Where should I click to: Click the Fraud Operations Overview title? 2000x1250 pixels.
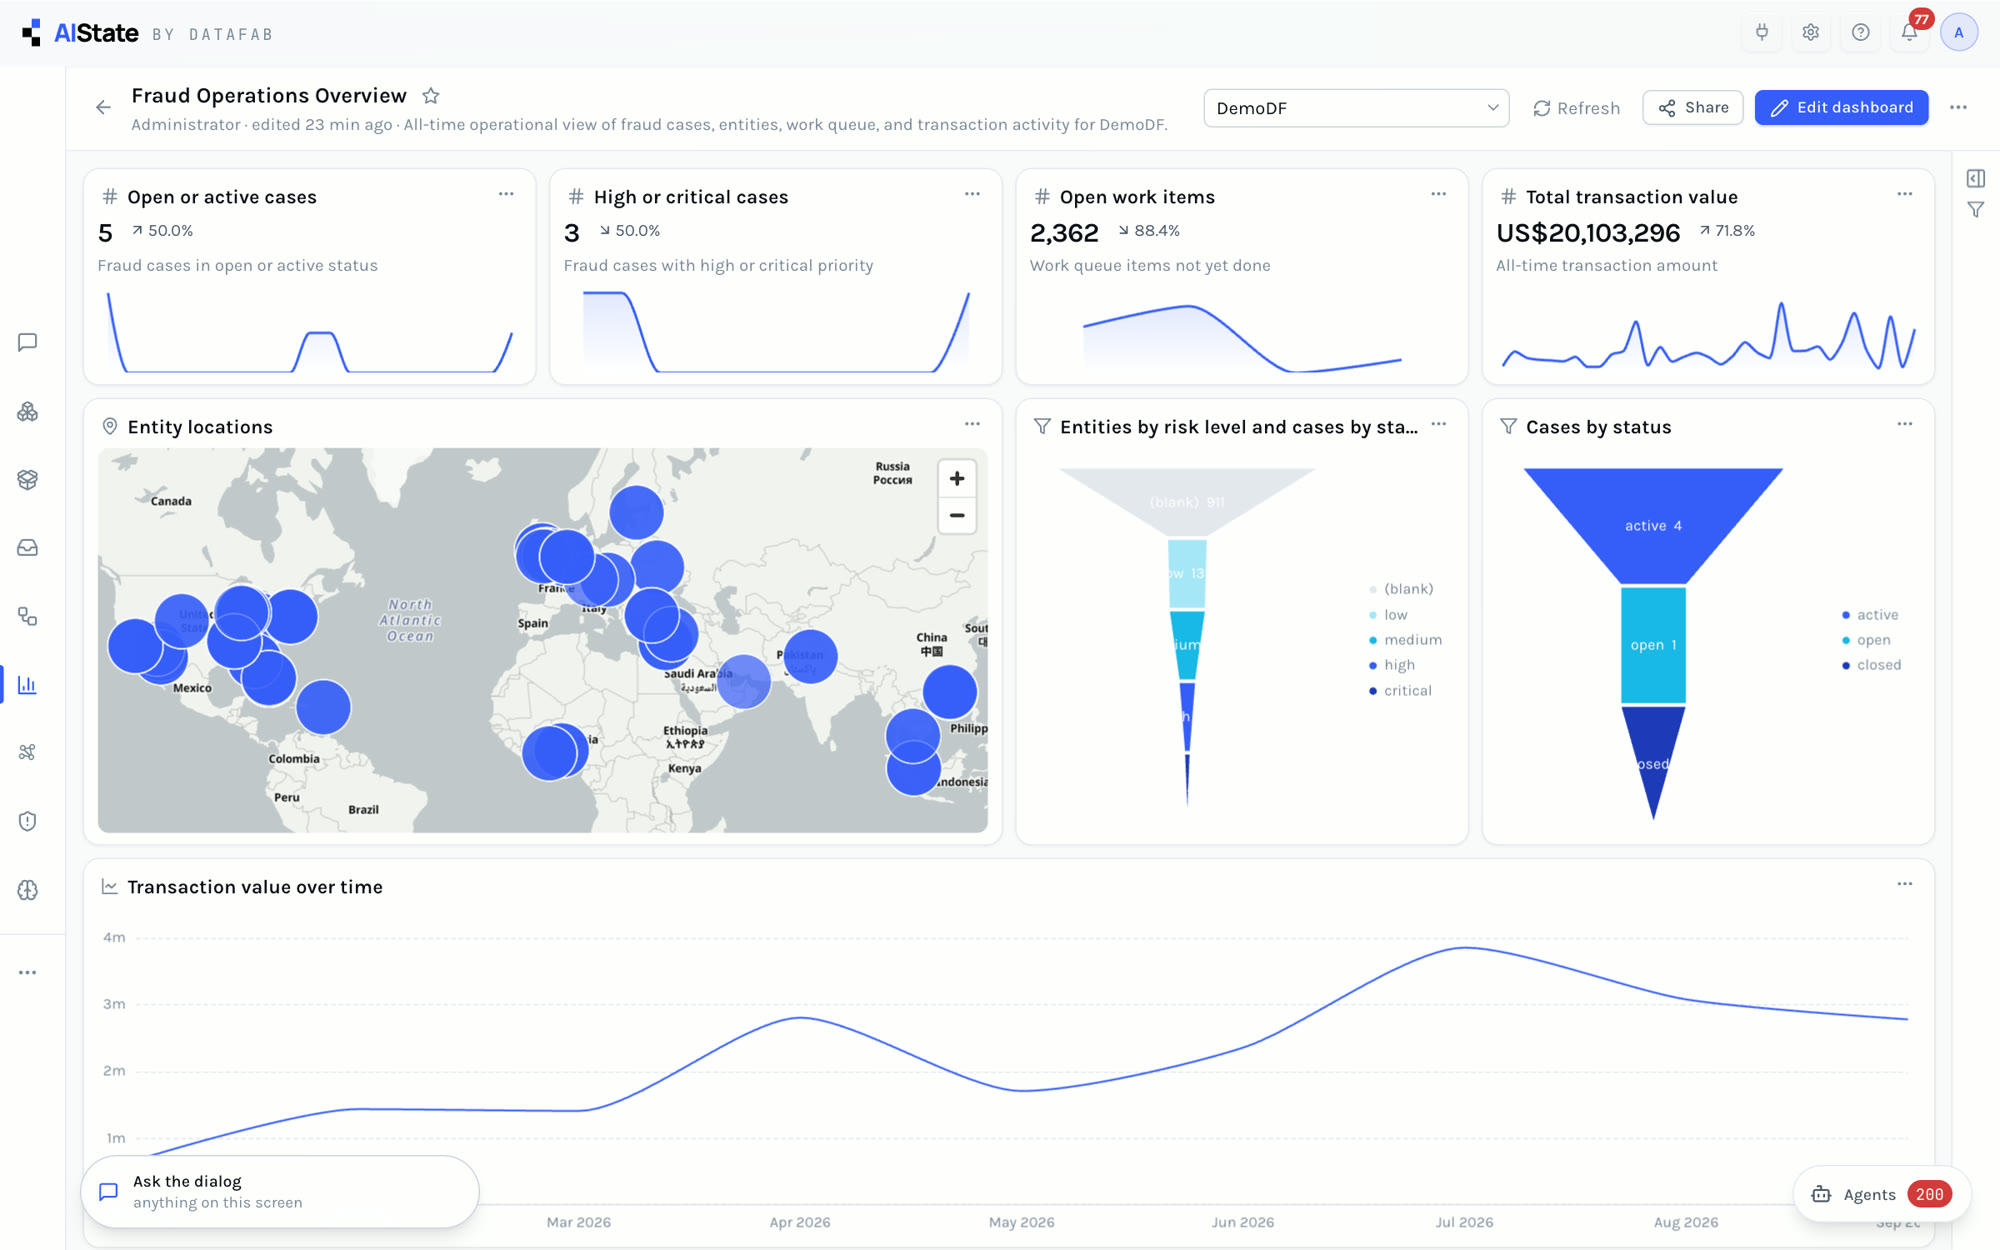269,96
